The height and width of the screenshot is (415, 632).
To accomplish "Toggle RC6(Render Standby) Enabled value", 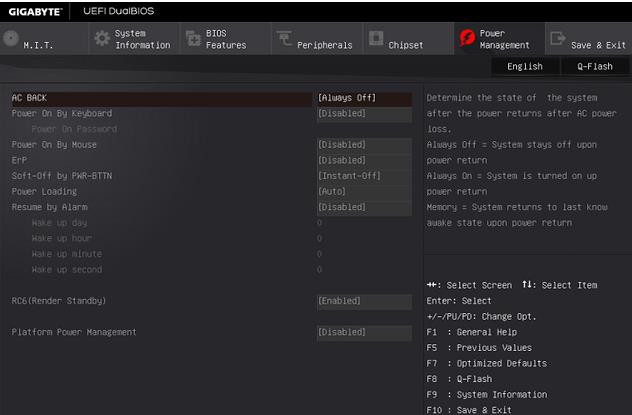I will point(364,301).
